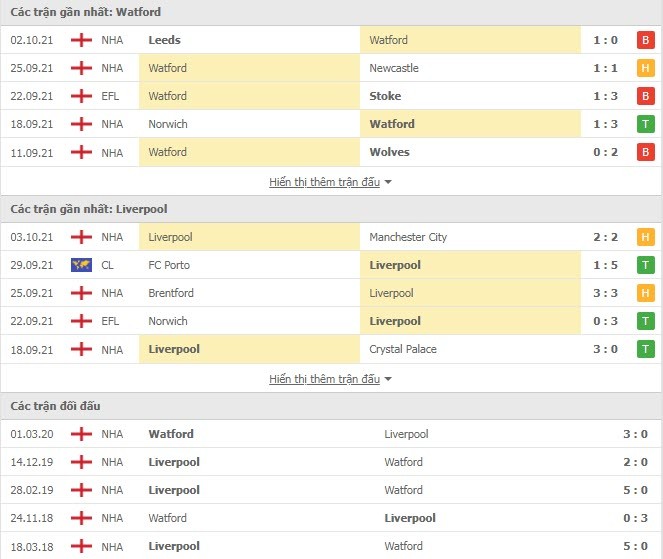
Task: Click the orange H badge for Watford vs Newcastle
Action: click(645, 68)
